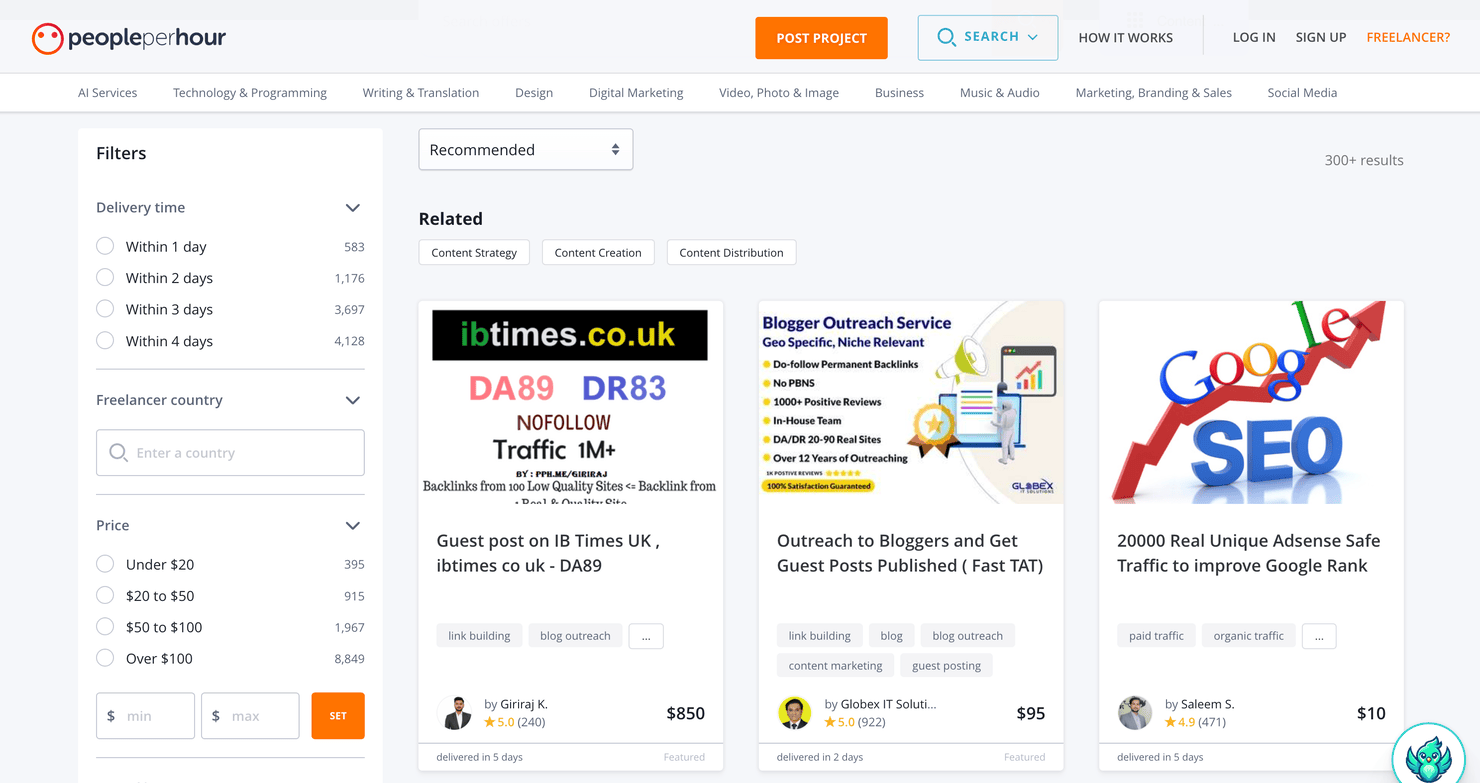
Task: Open Google SEO offer thumbnail
Action: (1251, 402)
